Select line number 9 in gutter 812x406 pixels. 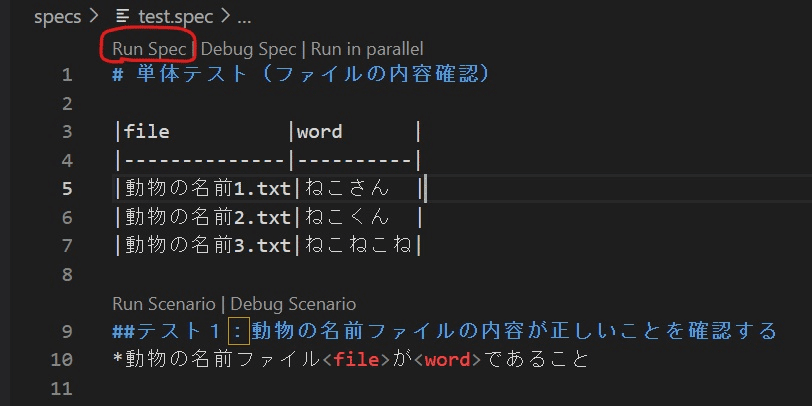pyautogui.click(x=67, y=331)
